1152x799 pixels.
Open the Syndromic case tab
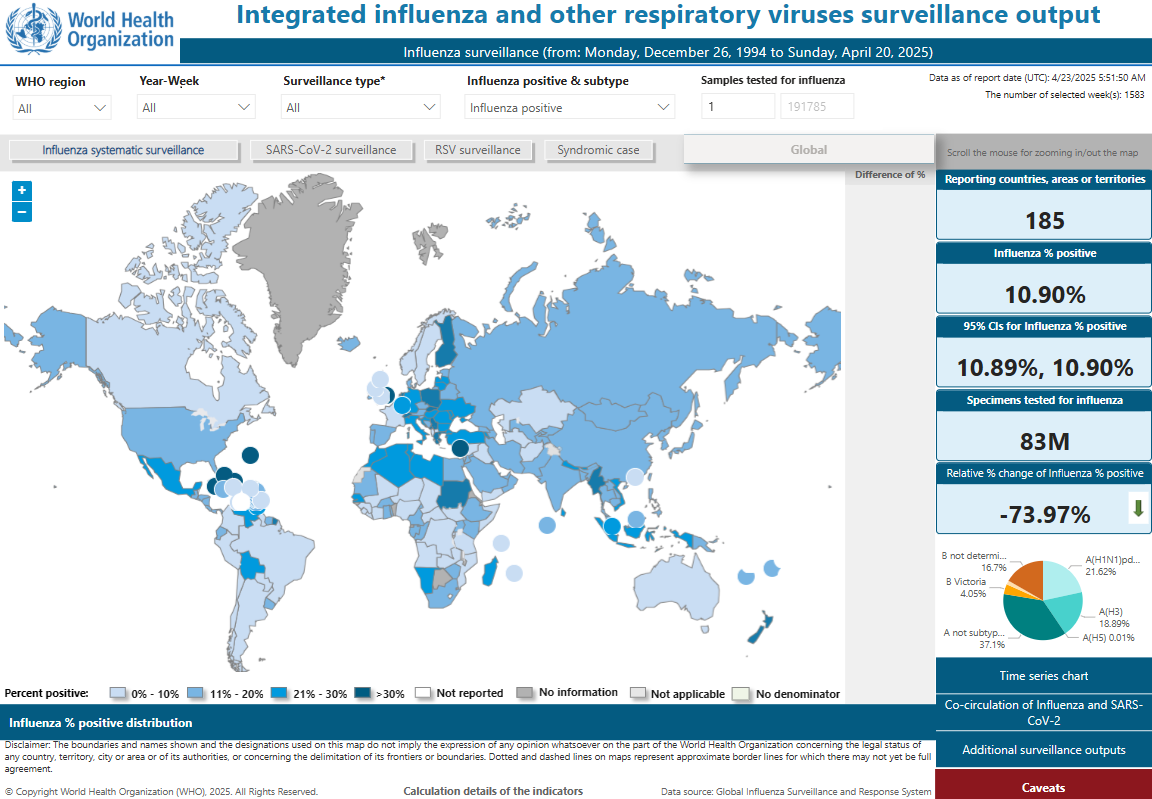click(x=598, y=150)
